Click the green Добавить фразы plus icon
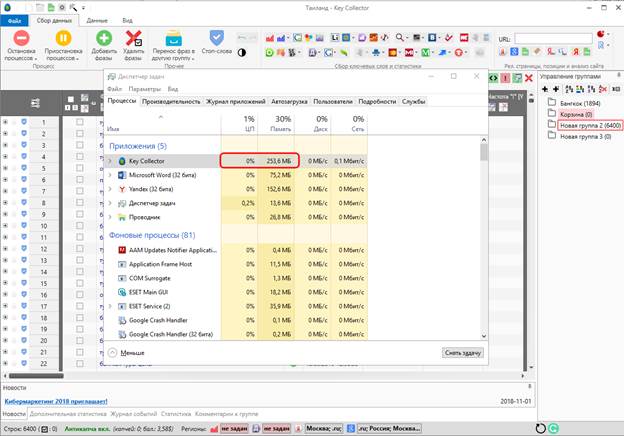Viewport: 624px width, 436px height. [x=104, y=38]
